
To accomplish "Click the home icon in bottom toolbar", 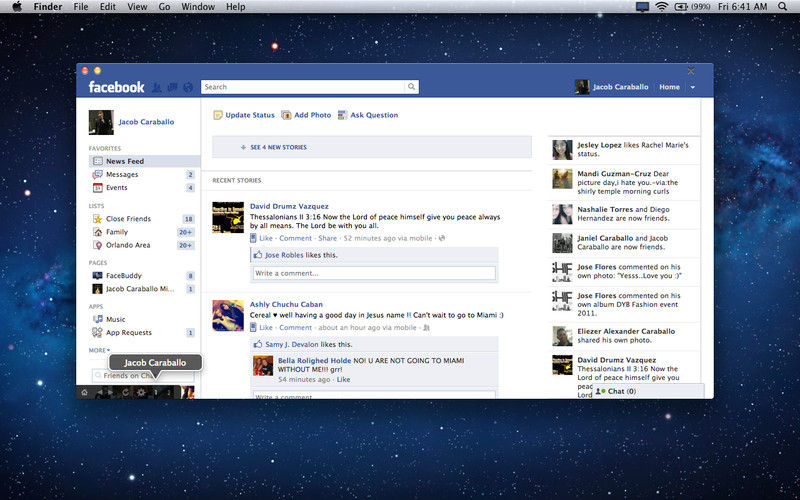I will coord(84,392).
